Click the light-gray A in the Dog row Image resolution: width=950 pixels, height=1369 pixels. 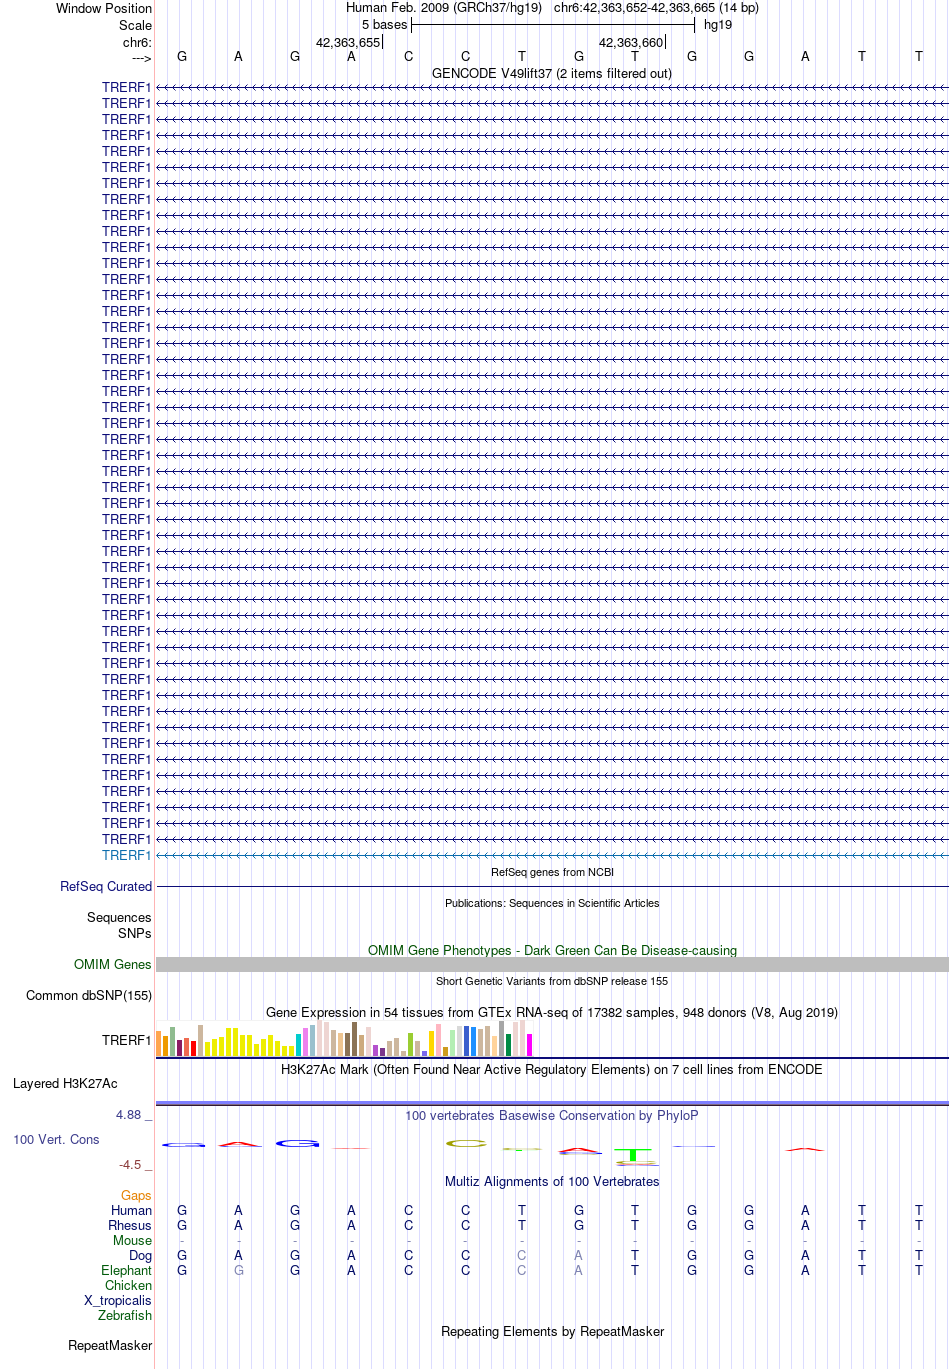point(578,1255)
